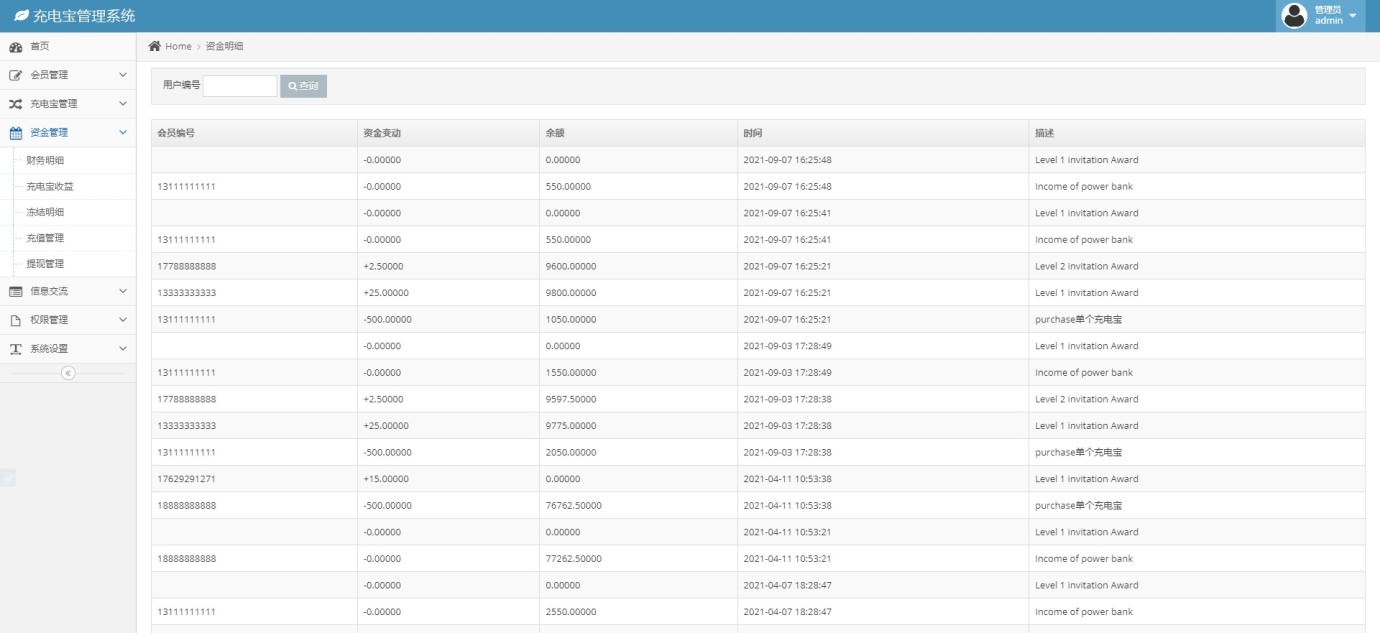This screenshot has width=1380, height=633.
Task: Focus the 用户编号 input field
Action: [240, 86]
